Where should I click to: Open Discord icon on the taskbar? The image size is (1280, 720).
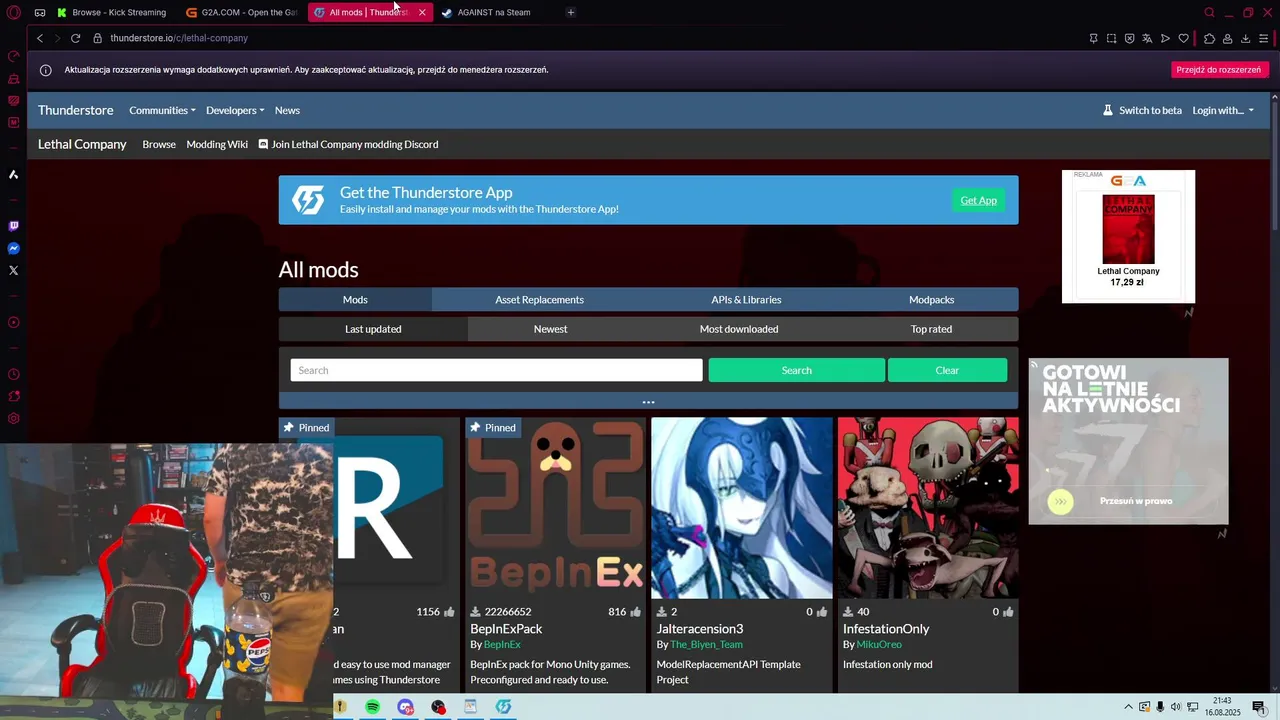coord(405,707)
